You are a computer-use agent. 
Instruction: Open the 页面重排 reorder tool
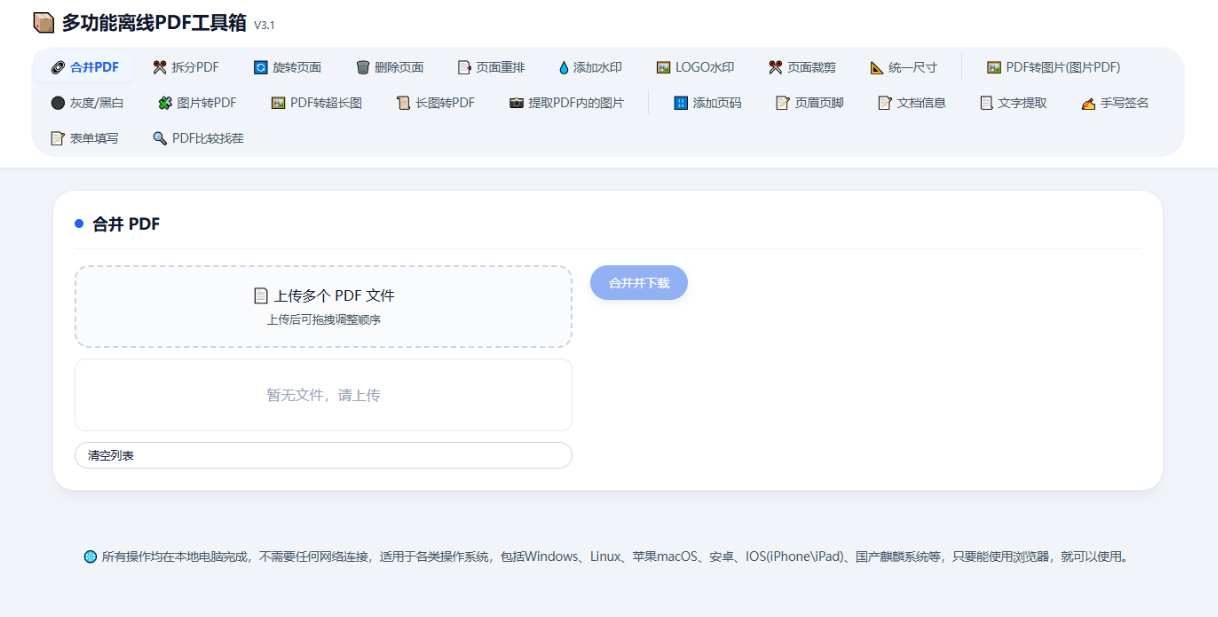490,67
